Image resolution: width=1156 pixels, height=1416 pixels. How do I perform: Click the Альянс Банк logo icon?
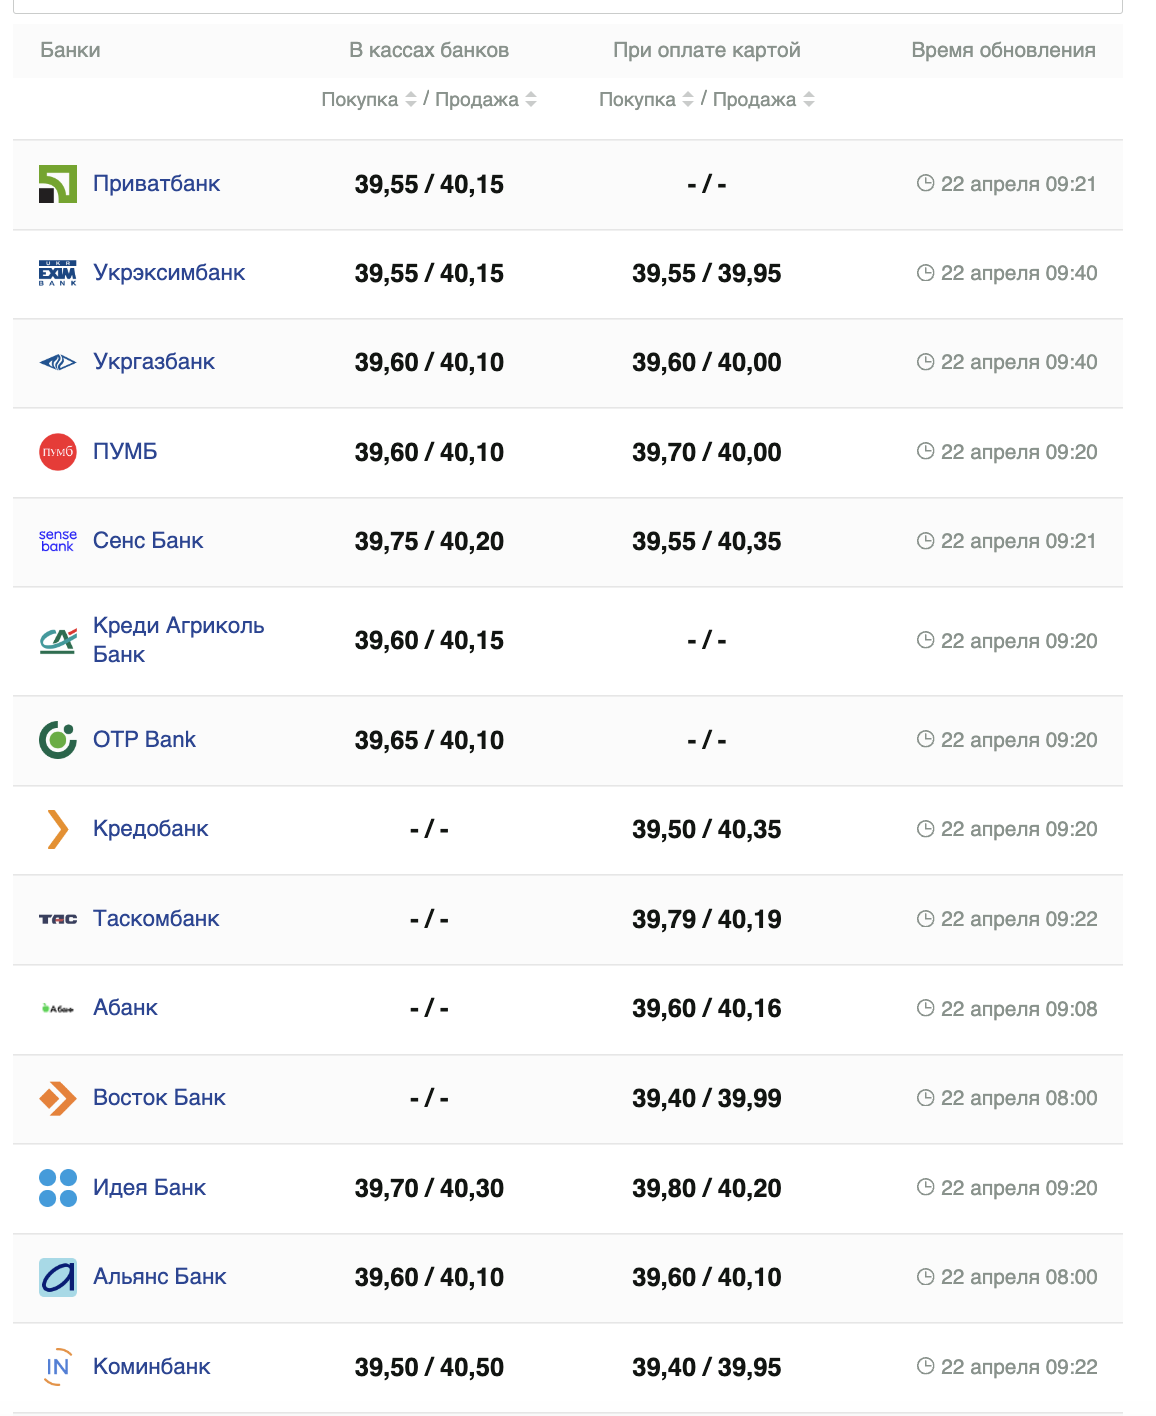[x=58, y=1277]
